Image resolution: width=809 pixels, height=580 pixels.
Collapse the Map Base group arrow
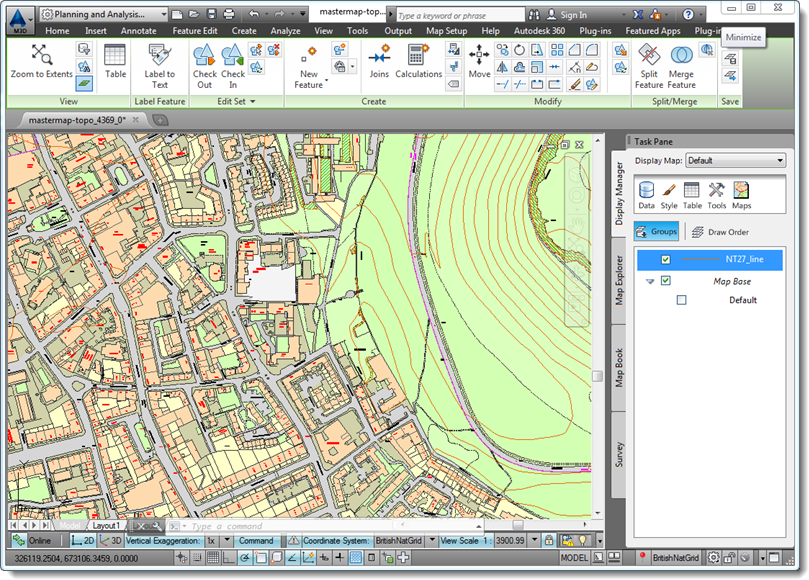(650, 281)
